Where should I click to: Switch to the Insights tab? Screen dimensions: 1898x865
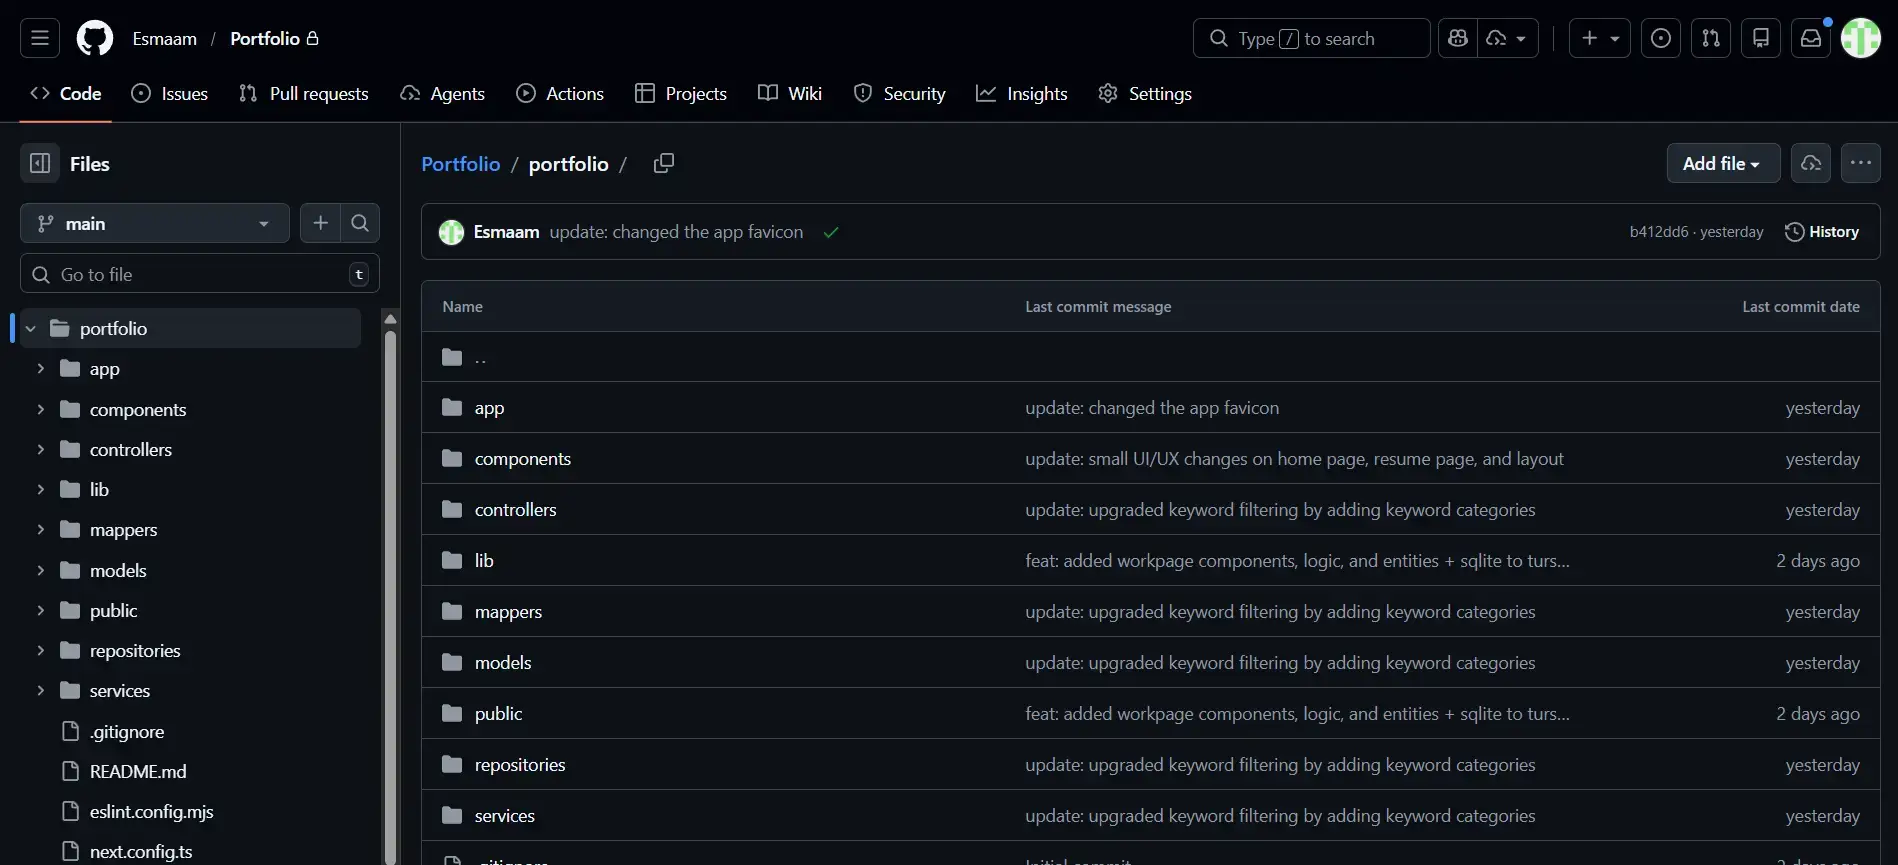pos(1022,94)
